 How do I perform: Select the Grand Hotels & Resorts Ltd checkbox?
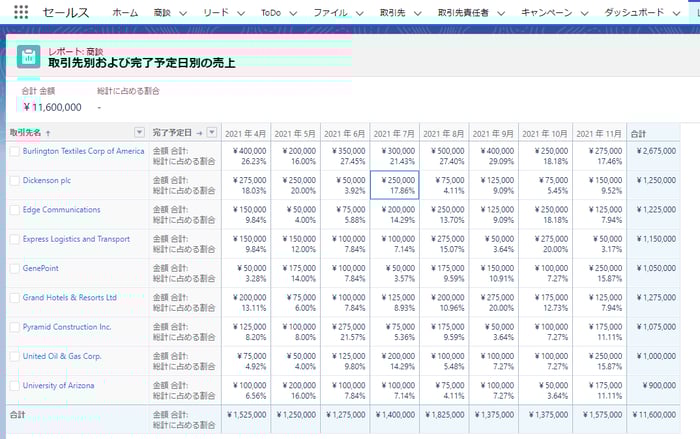(x=15, y=298)
